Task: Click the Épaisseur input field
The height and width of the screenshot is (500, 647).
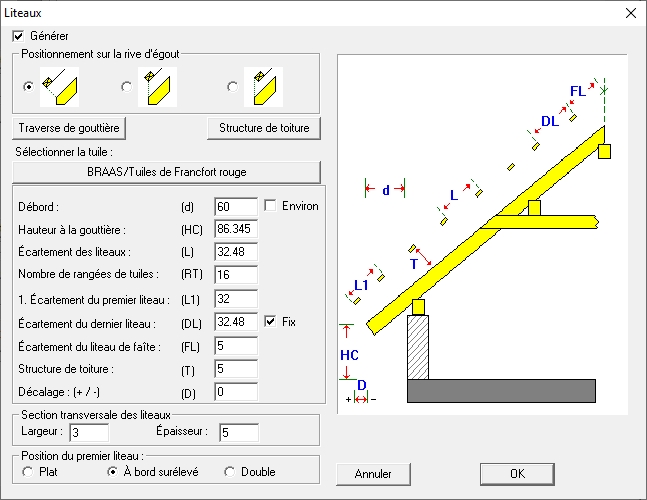Action: pyautogui.click(x=239, y=432)
